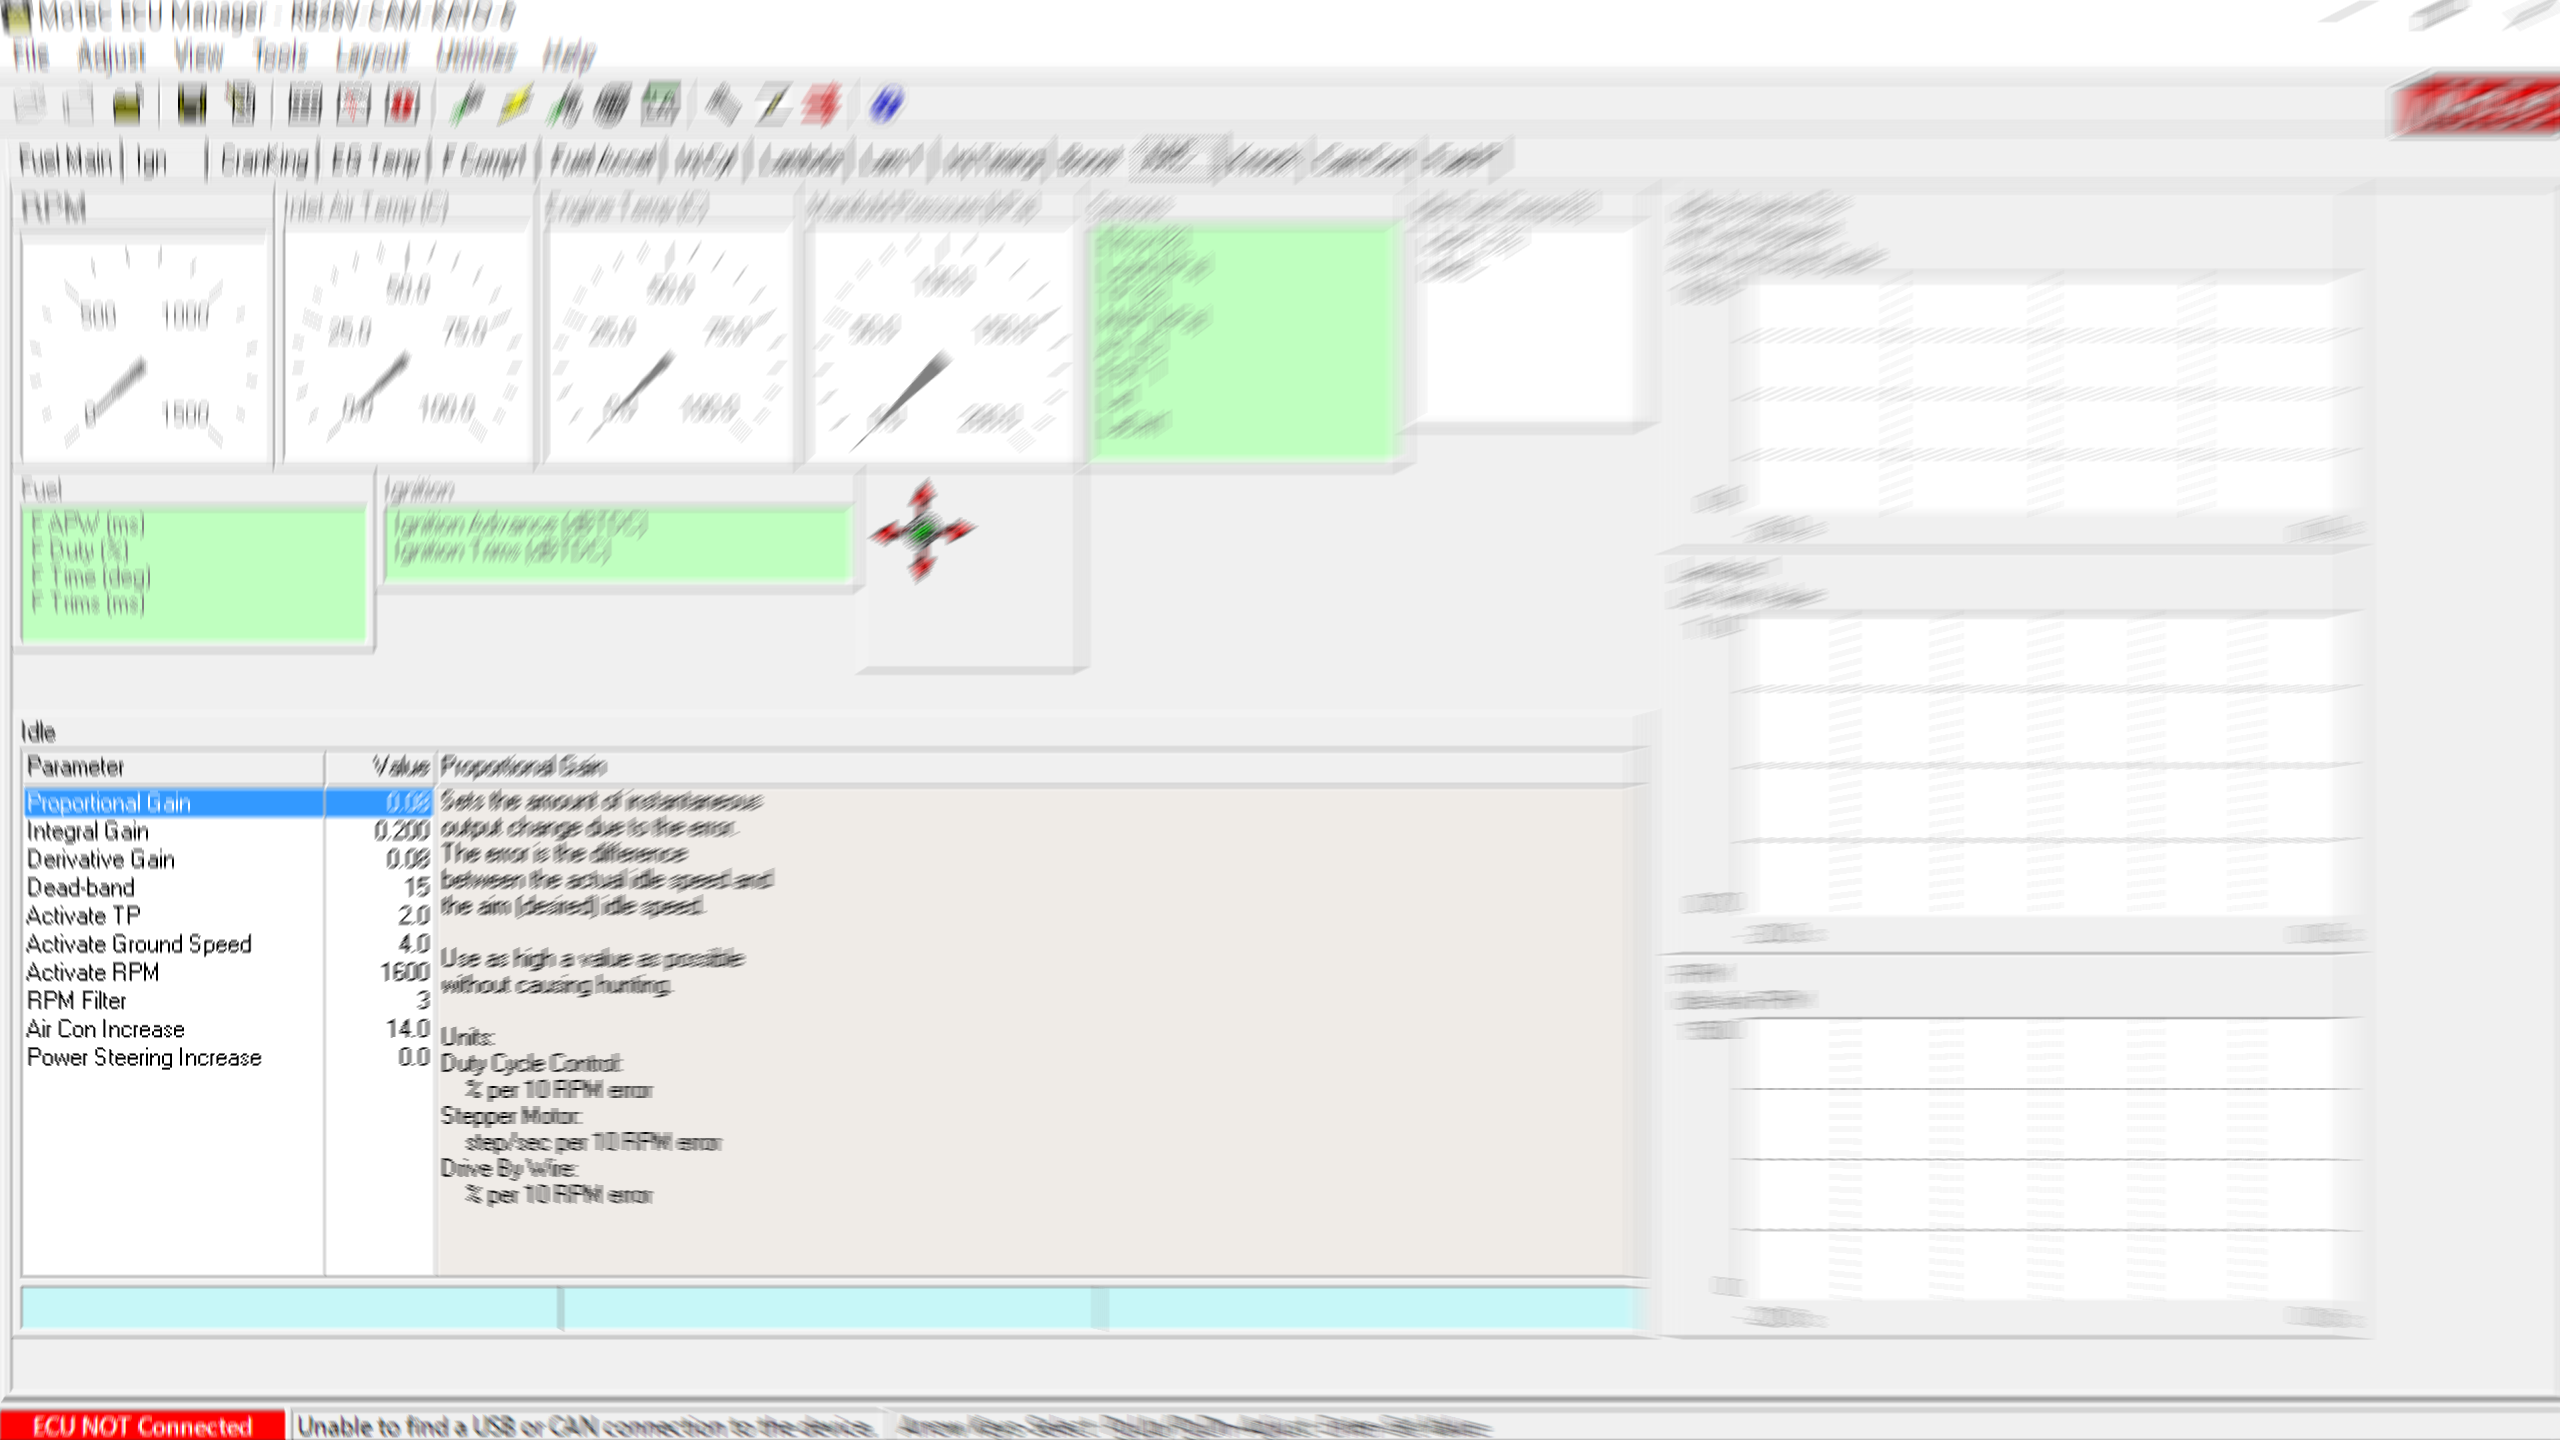2560x1440 pixels.
Task: Click the Z-shaped toolbar icon
Action: click(x=772, y=104)
